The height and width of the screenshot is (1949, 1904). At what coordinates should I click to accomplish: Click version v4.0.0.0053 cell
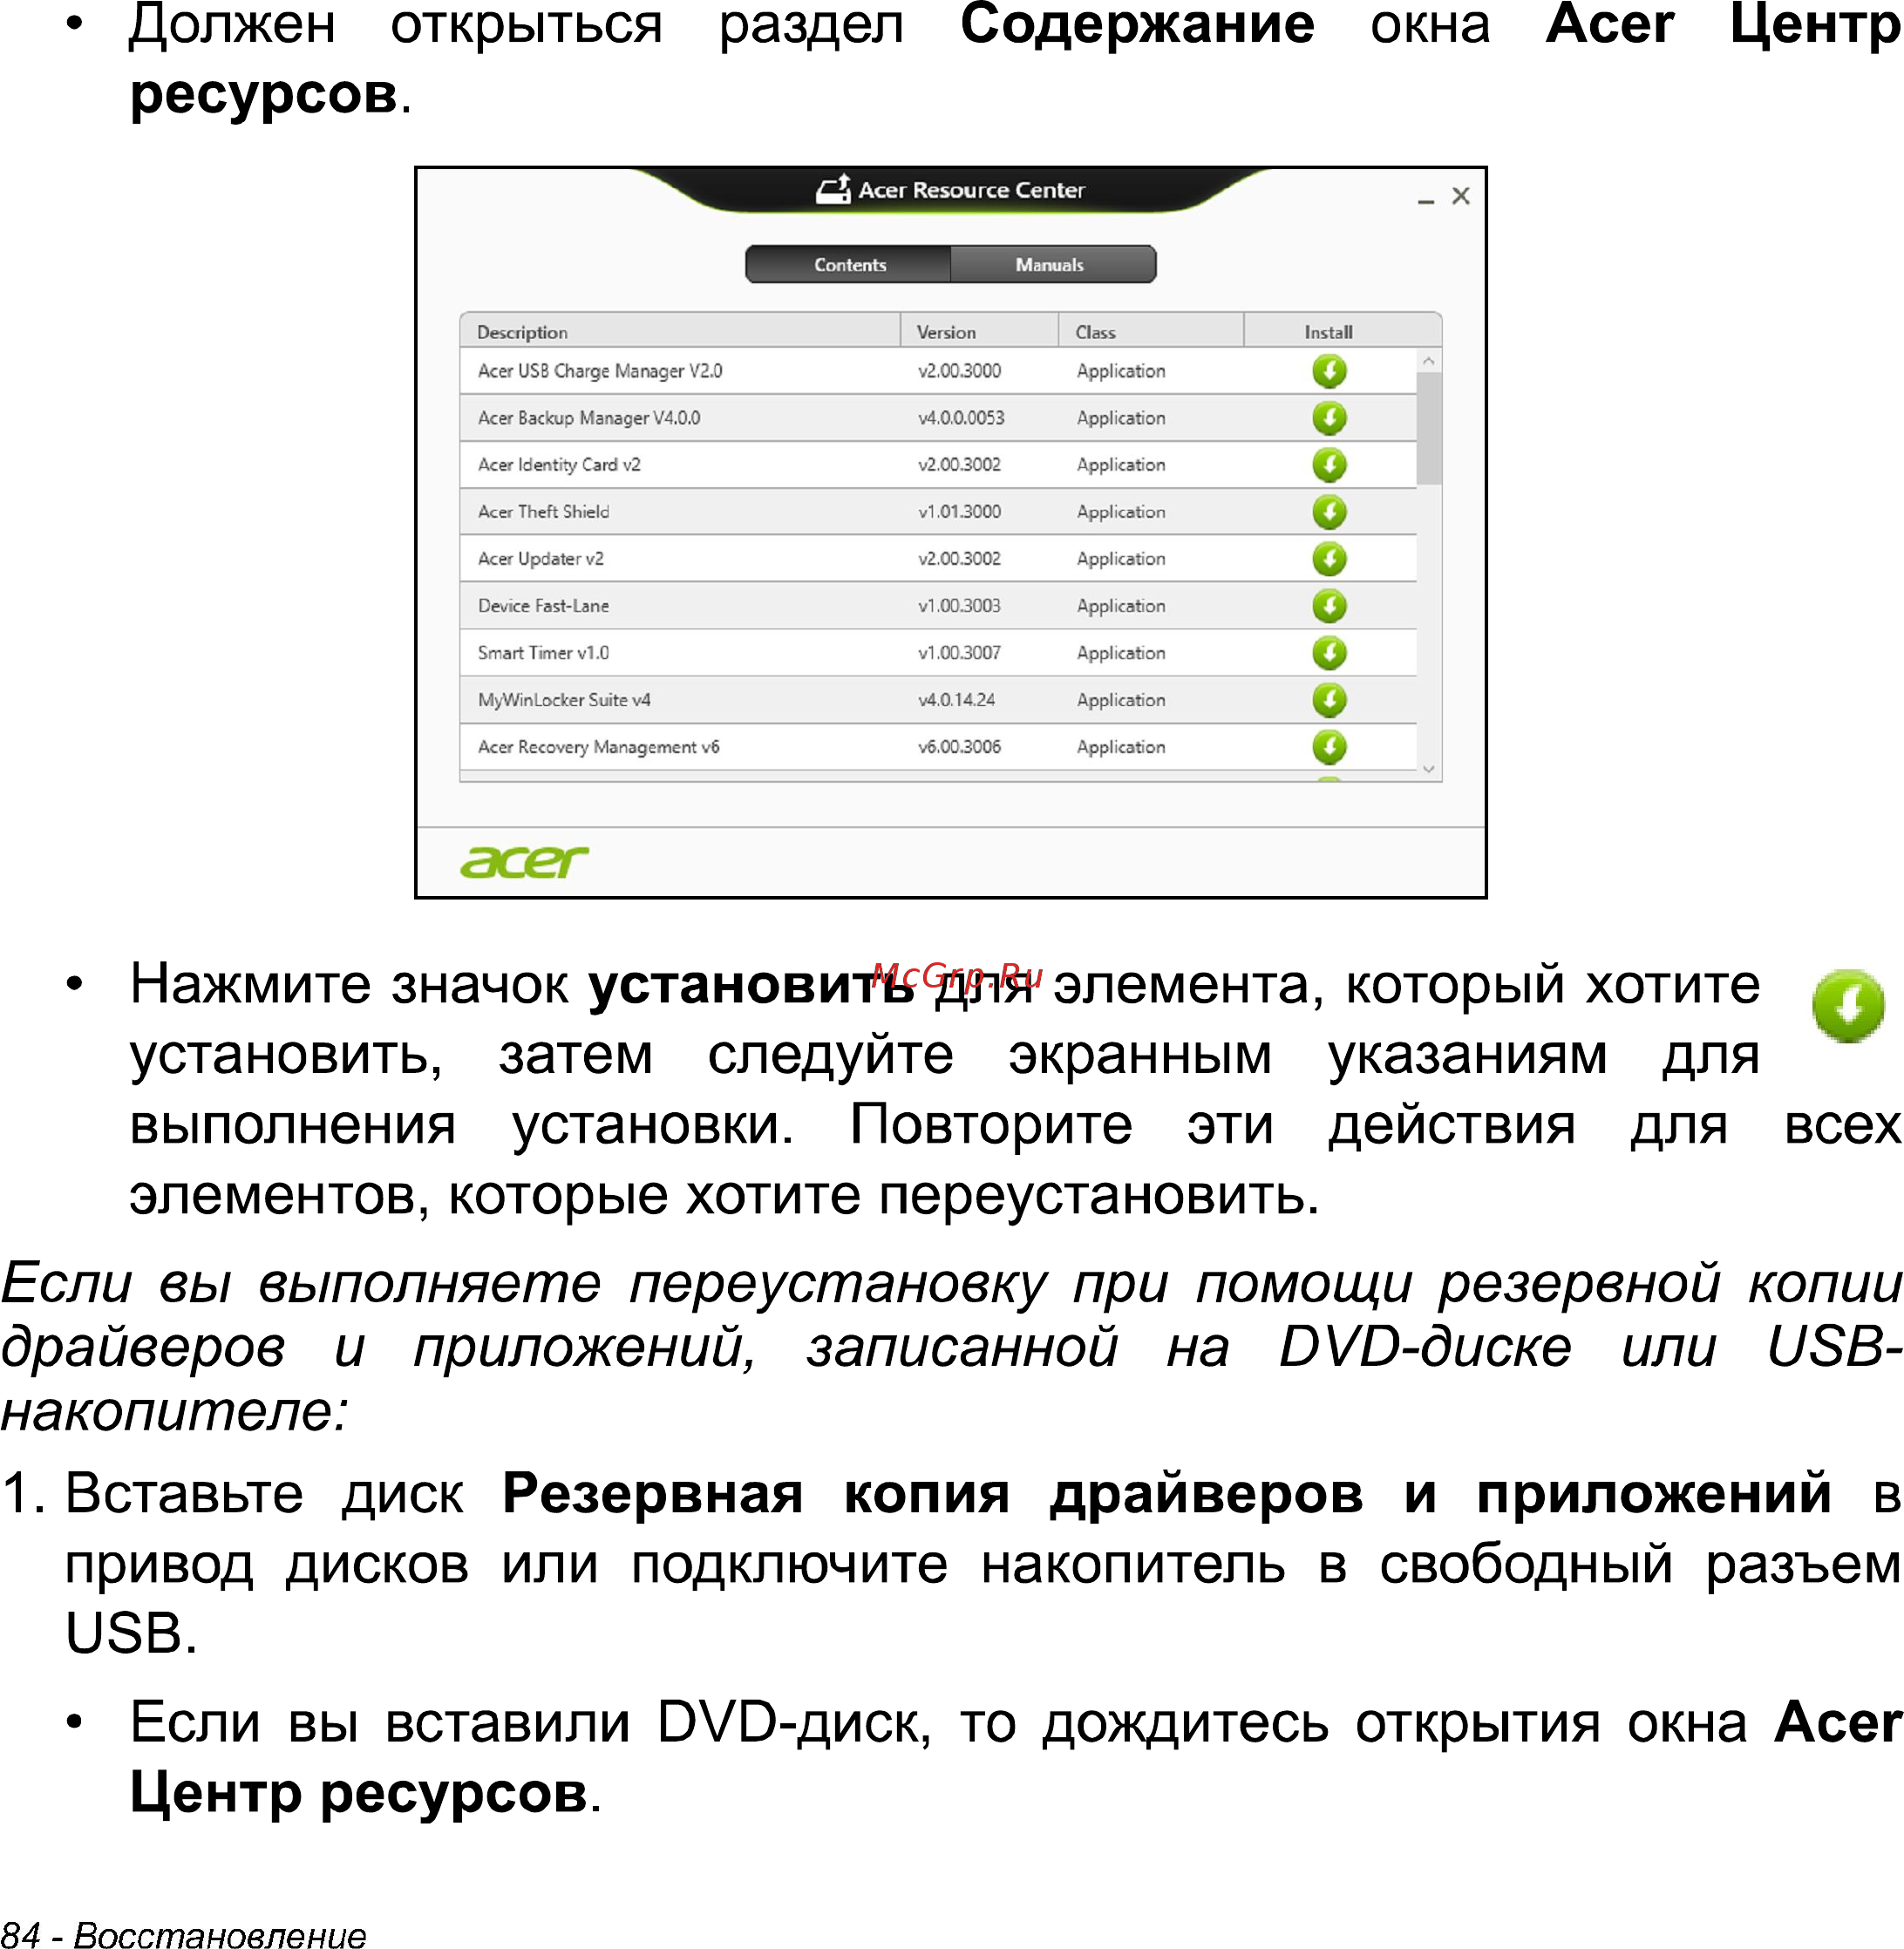coord(961,418)
